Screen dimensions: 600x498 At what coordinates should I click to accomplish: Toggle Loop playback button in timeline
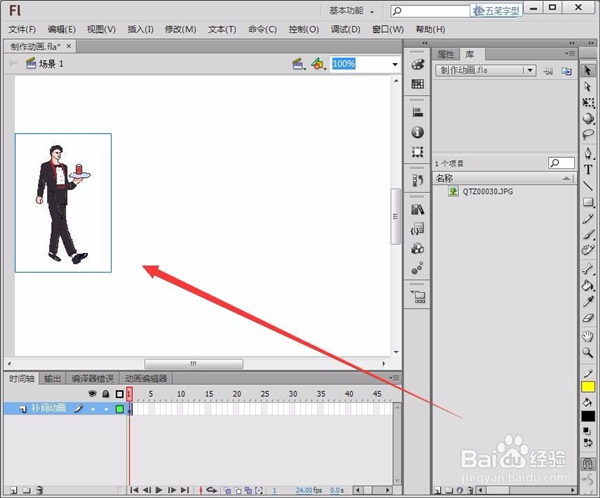212,490
